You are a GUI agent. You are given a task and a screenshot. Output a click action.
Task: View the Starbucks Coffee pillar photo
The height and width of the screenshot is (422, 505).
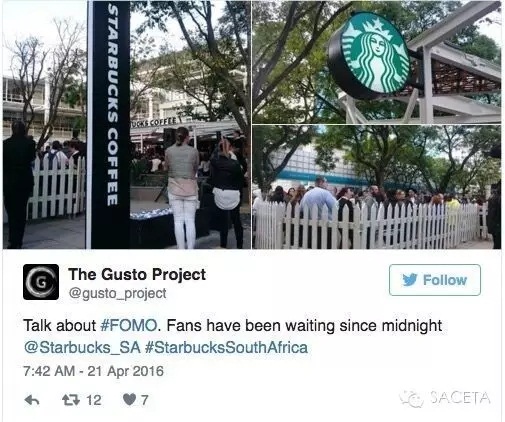(x=127, y=125)
